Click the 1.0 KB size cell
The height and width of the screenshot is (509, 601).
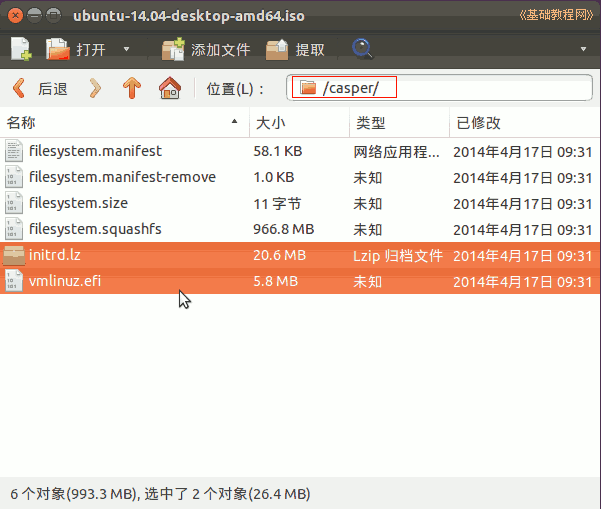pyautogui.click(x=274, y=177)
